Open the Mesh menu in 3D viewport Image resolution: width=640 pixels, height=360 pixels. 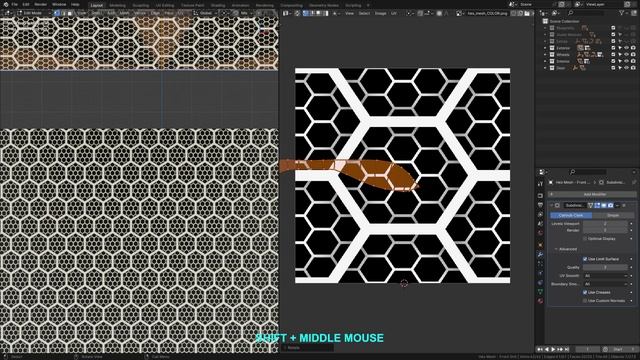124,13
